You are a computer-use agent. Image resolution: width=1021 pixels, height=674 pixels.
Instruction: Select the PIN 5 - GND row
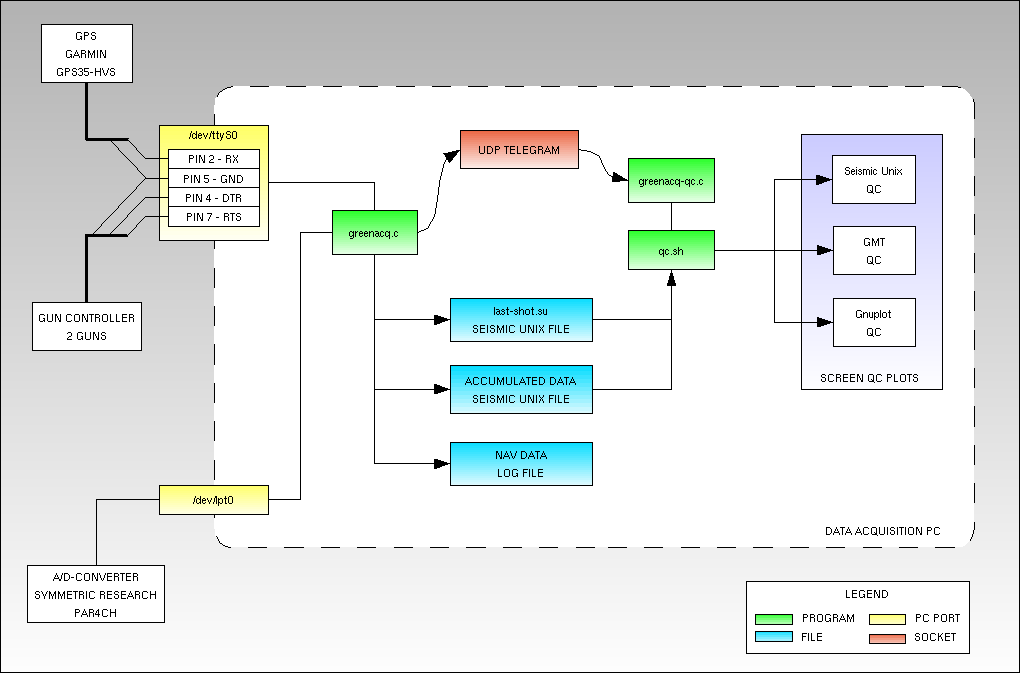point(213,179)
